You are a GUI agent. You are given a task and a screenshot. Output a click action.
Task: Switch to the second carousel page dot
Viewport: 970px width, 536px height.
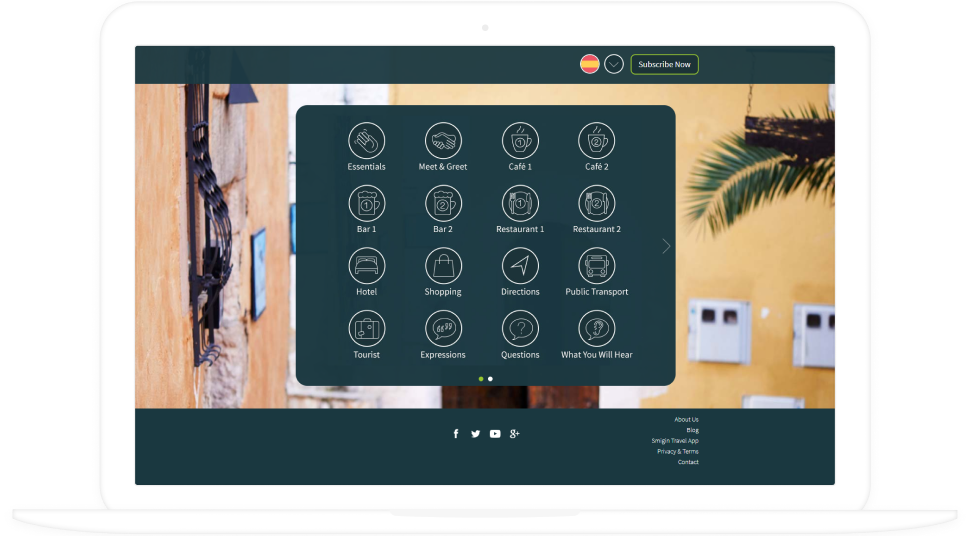(x=491, y=379)
